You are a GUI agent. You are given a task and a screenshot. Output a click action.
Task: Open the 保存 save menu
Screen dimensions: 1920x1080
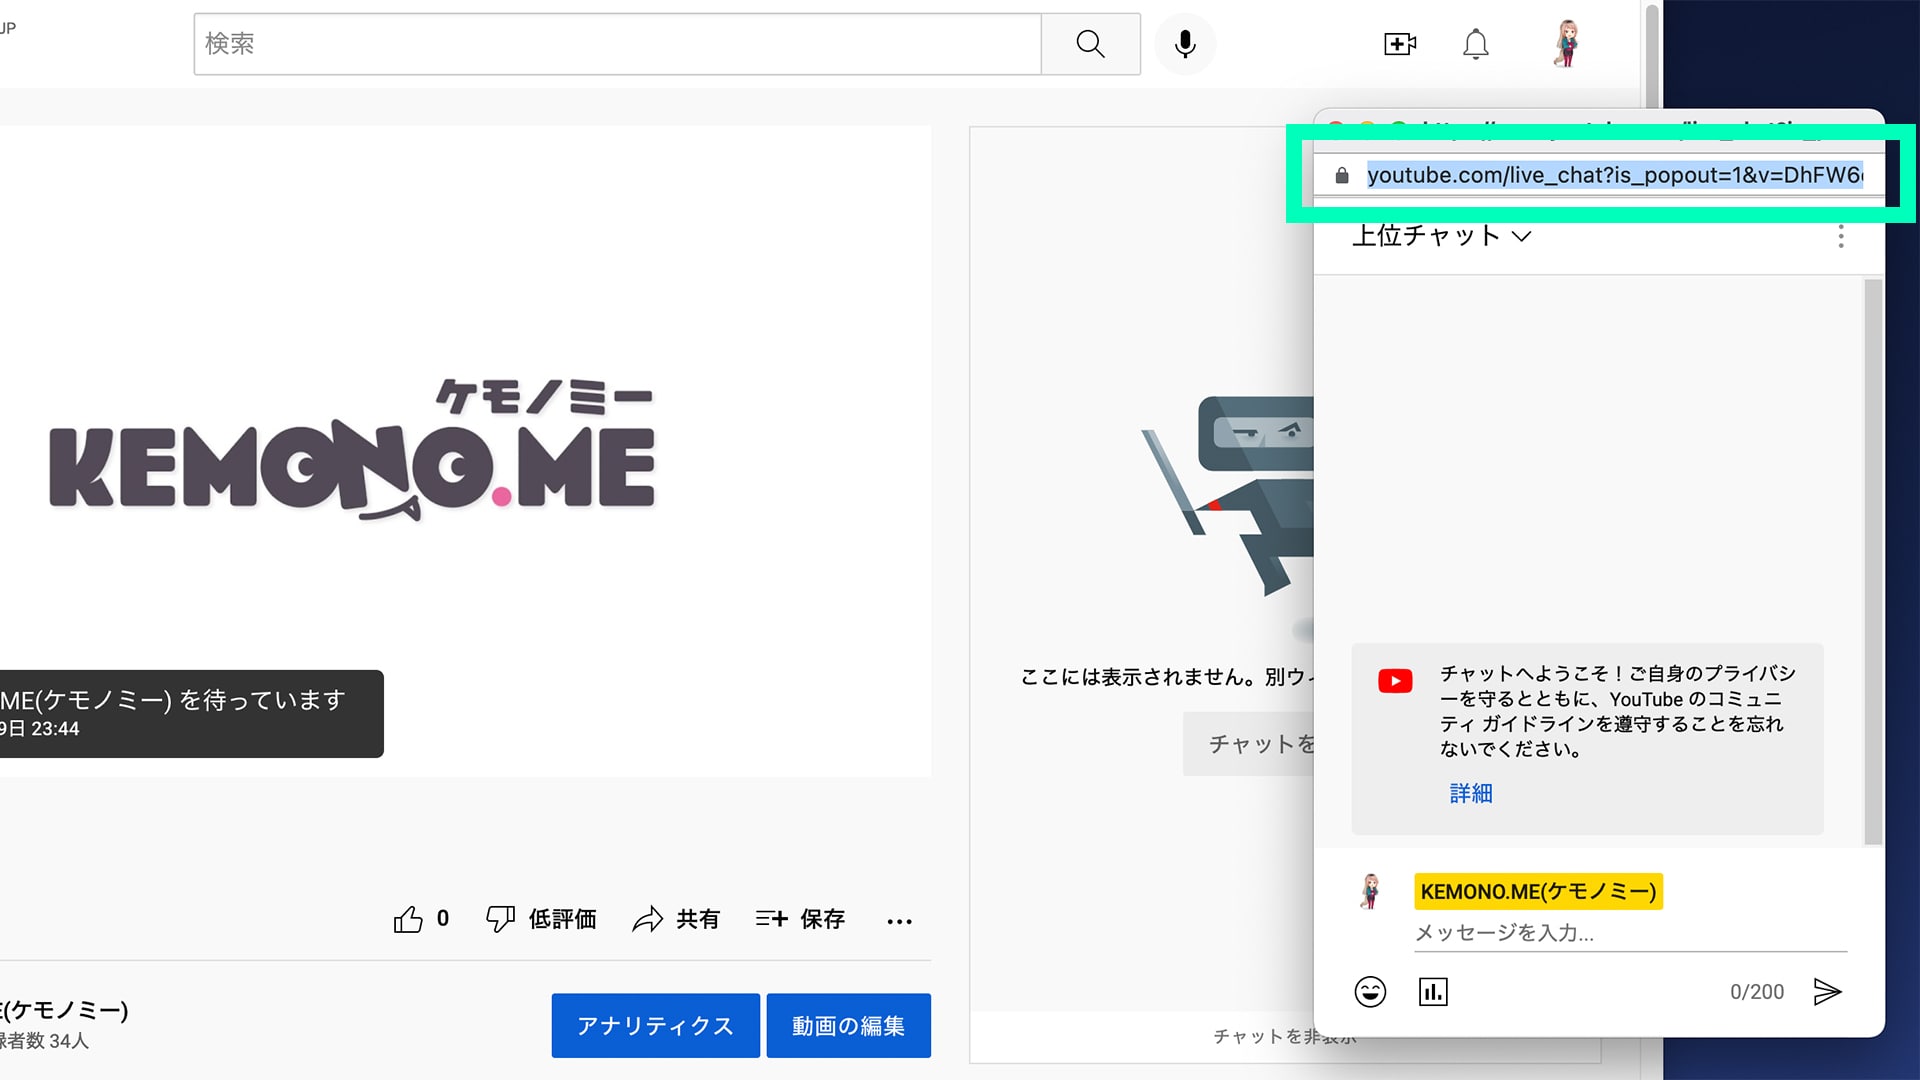click(800, 919)
